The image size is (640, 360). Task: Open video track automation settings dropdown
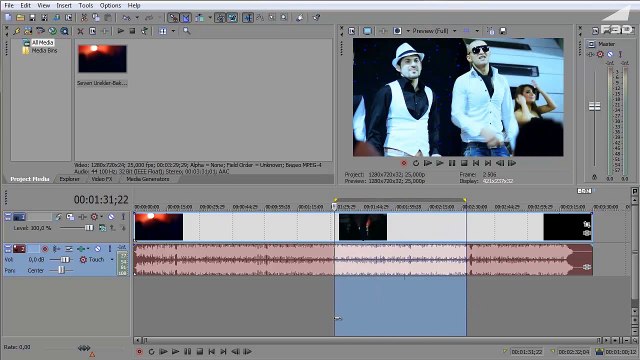102,217
